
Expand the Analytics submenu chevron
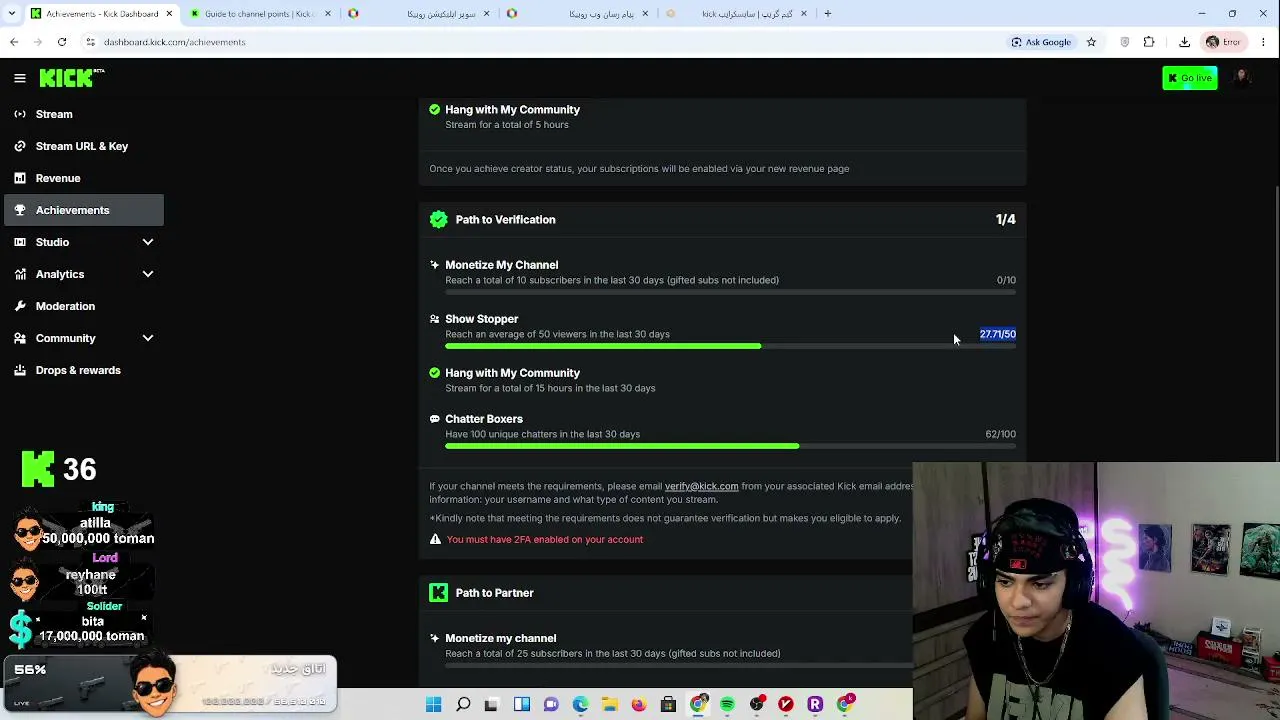[148, 274]
